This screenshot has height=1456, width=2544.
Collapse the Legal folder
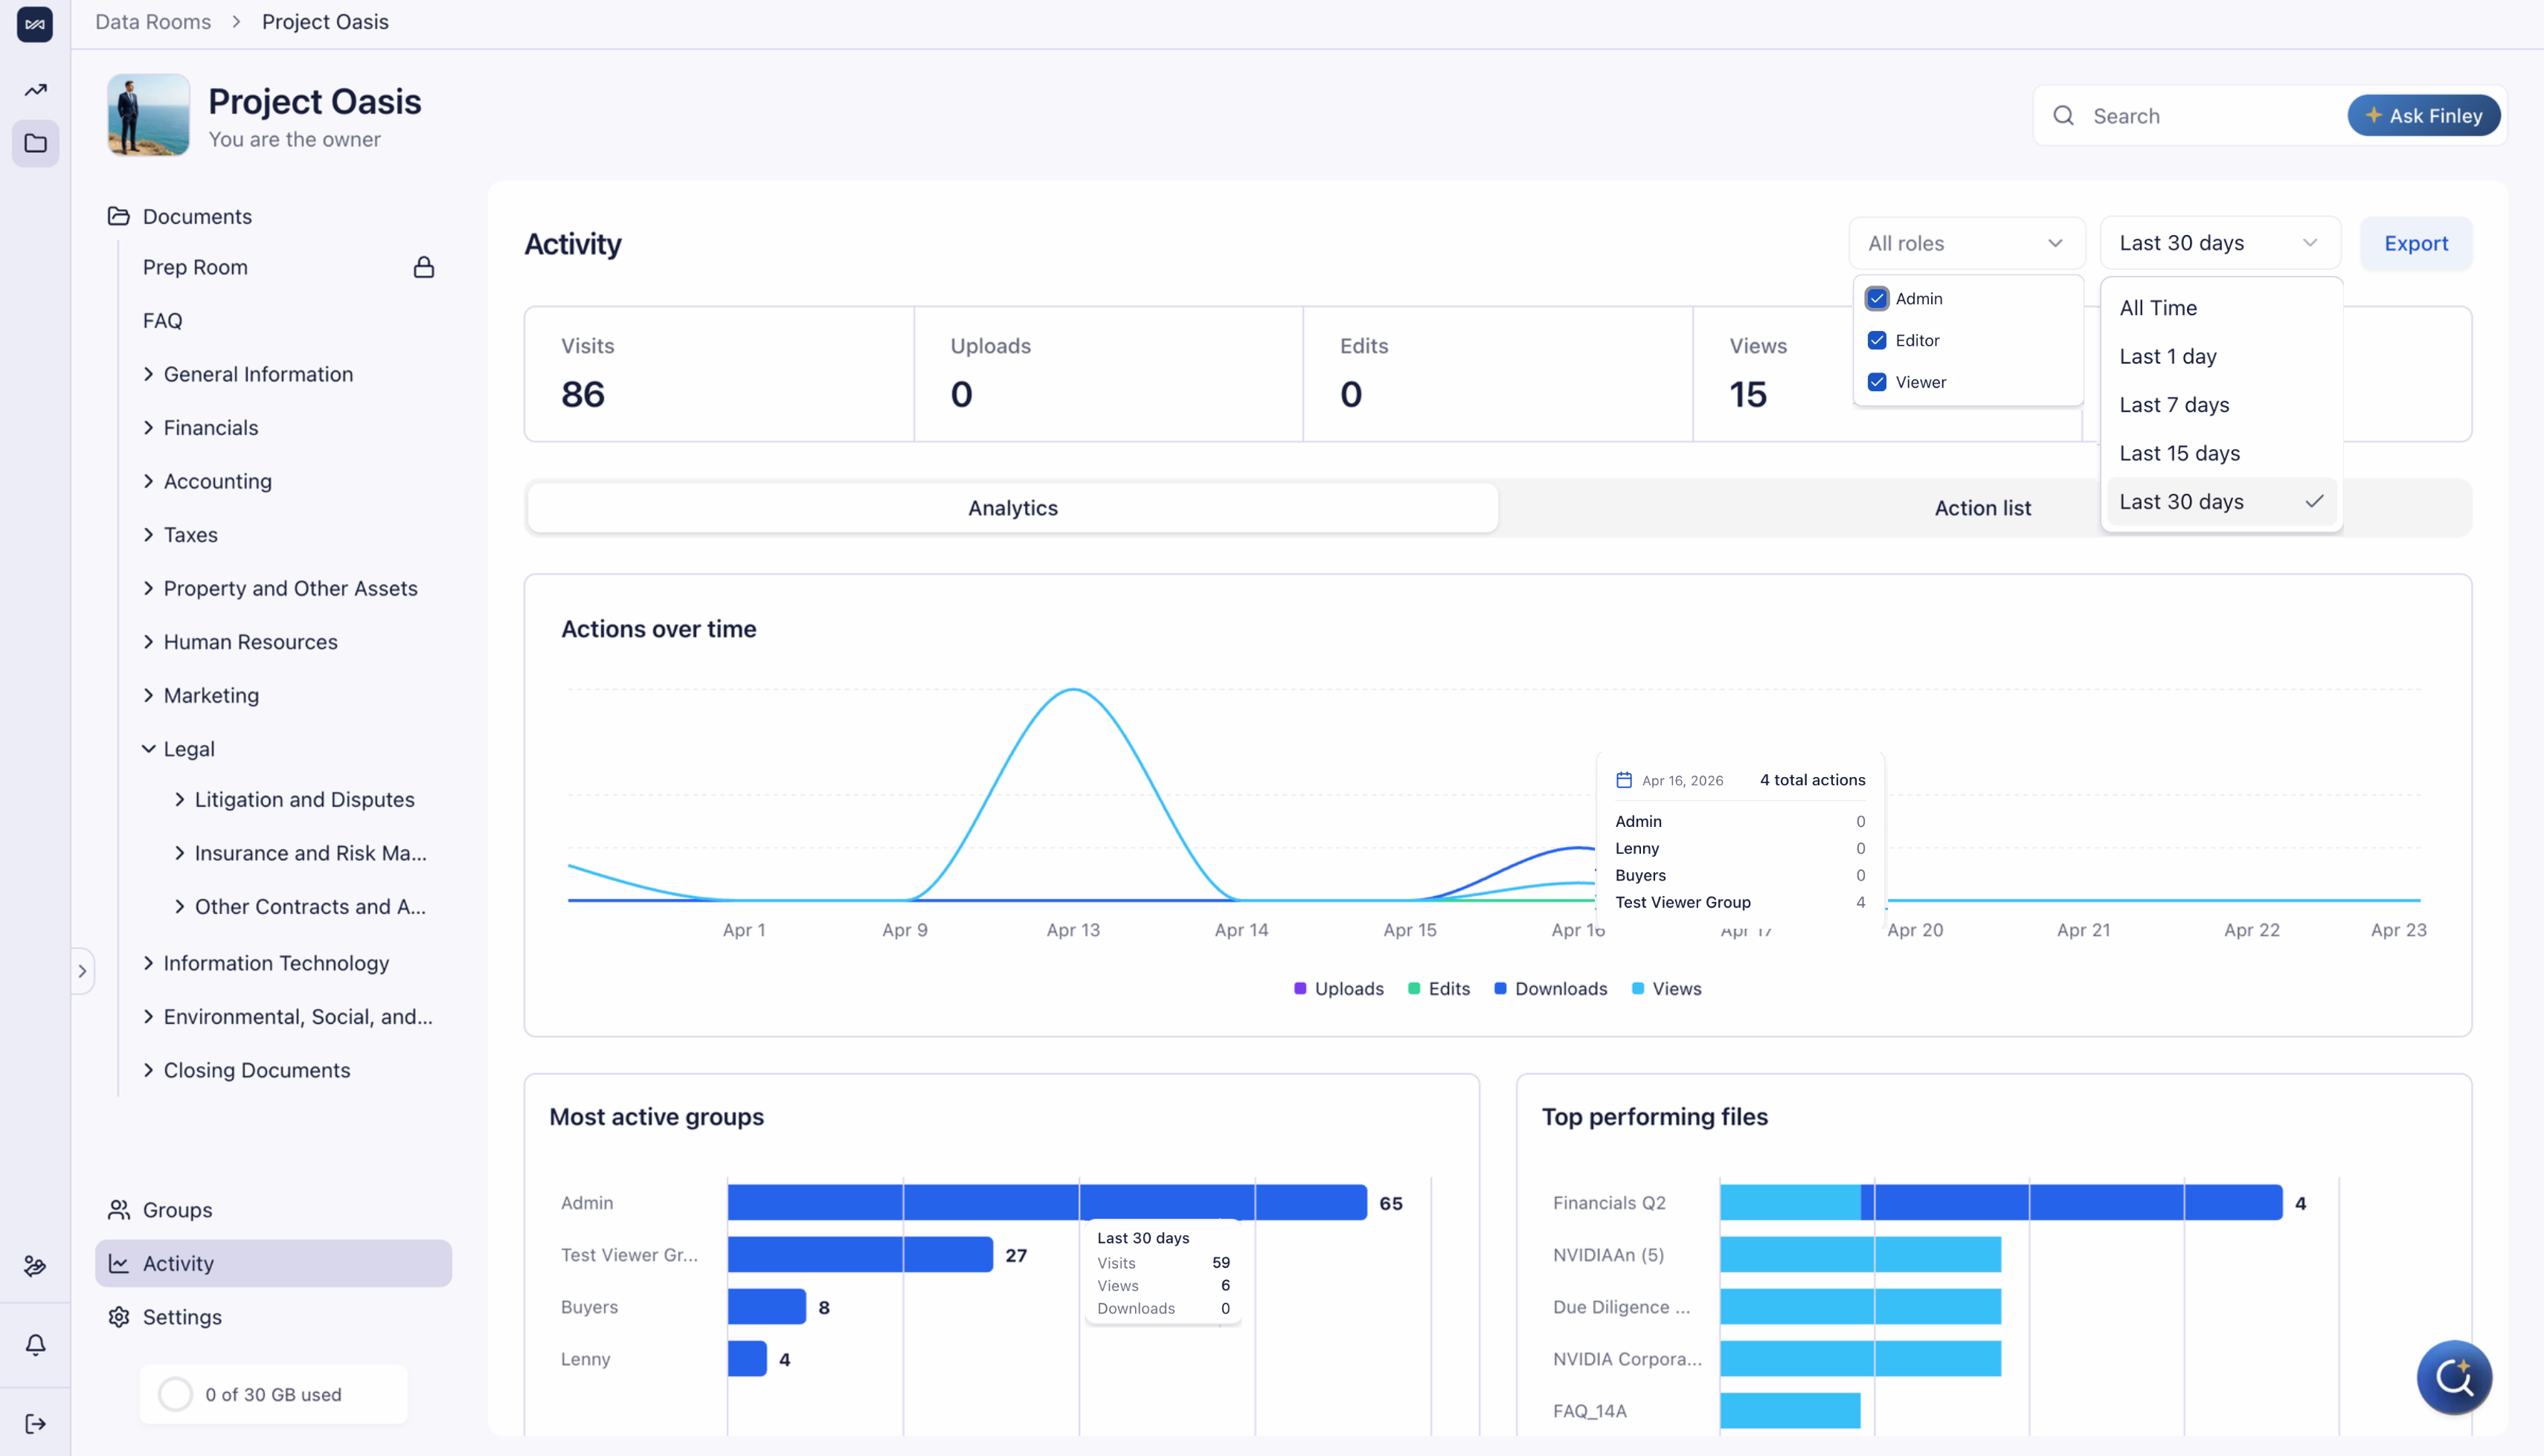149,749
